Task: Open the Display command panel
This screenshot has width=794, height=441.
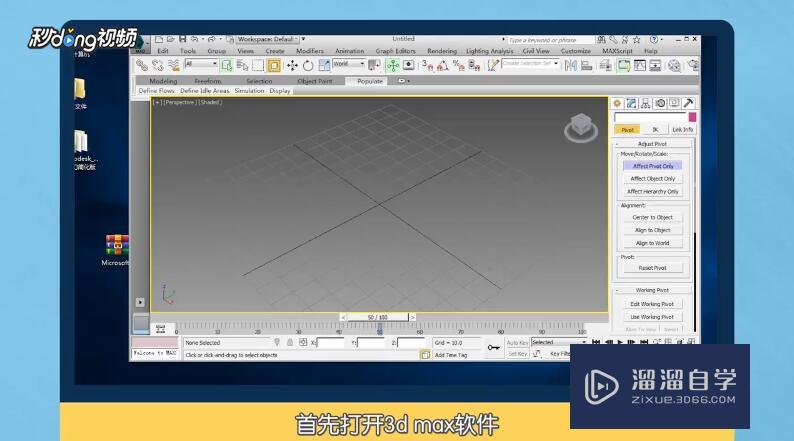Action: click(674, 103)
